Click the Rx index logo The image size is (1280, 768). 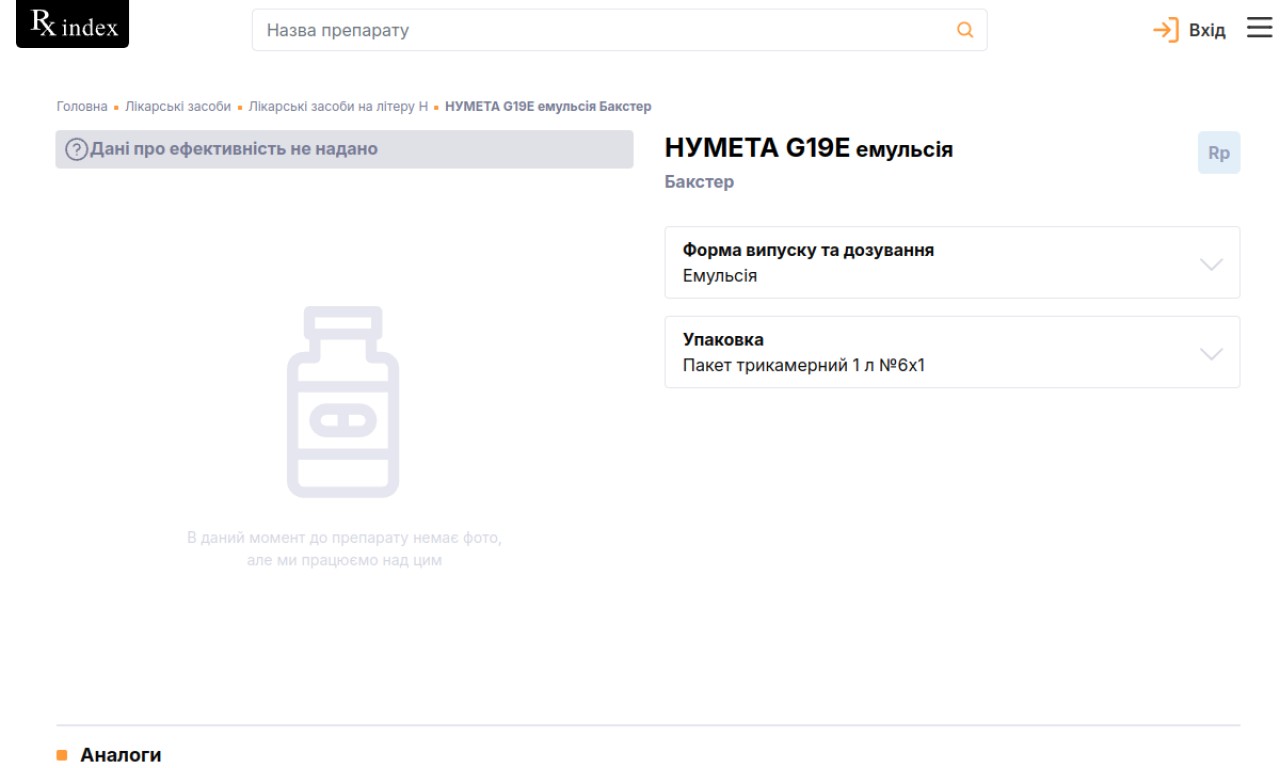73,26
